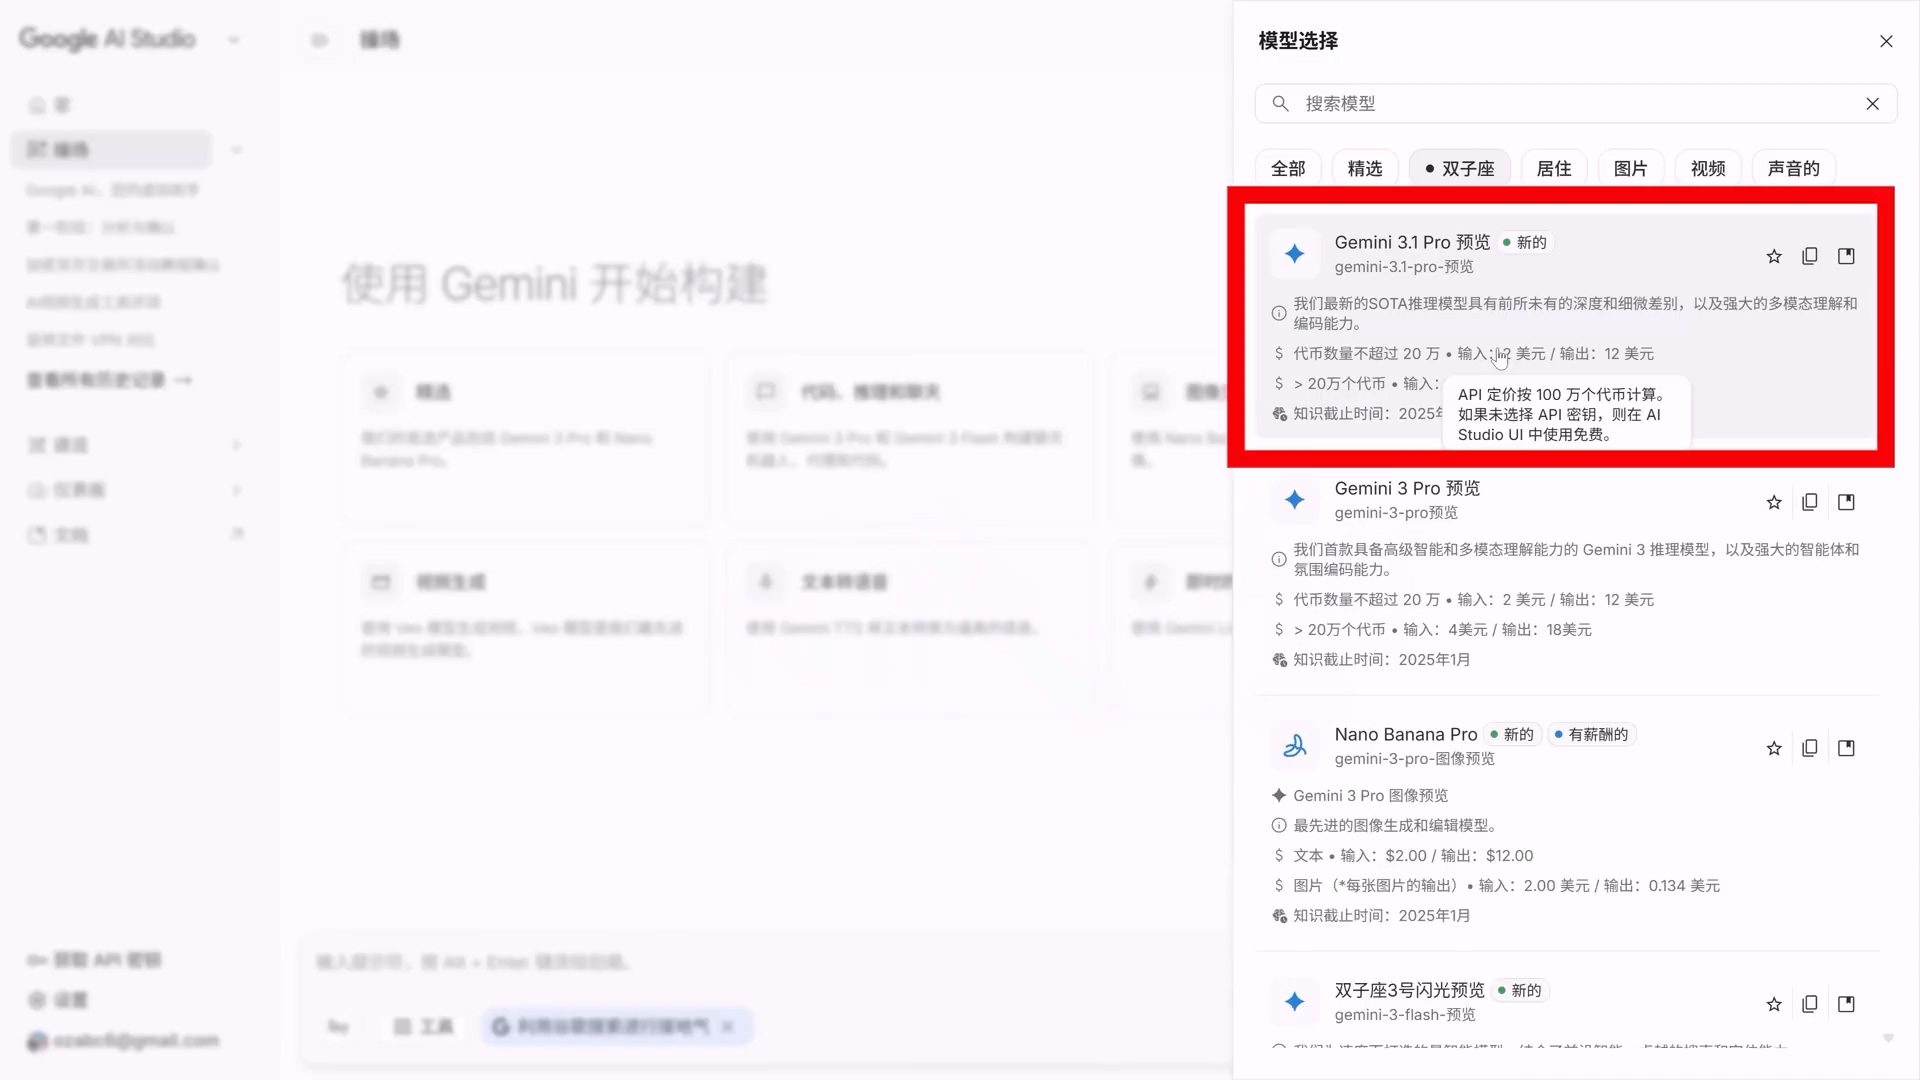Choose 双子座3号闪光预览 model title
Screen dimensions: 1920x1080
(x=1409, y=991)
